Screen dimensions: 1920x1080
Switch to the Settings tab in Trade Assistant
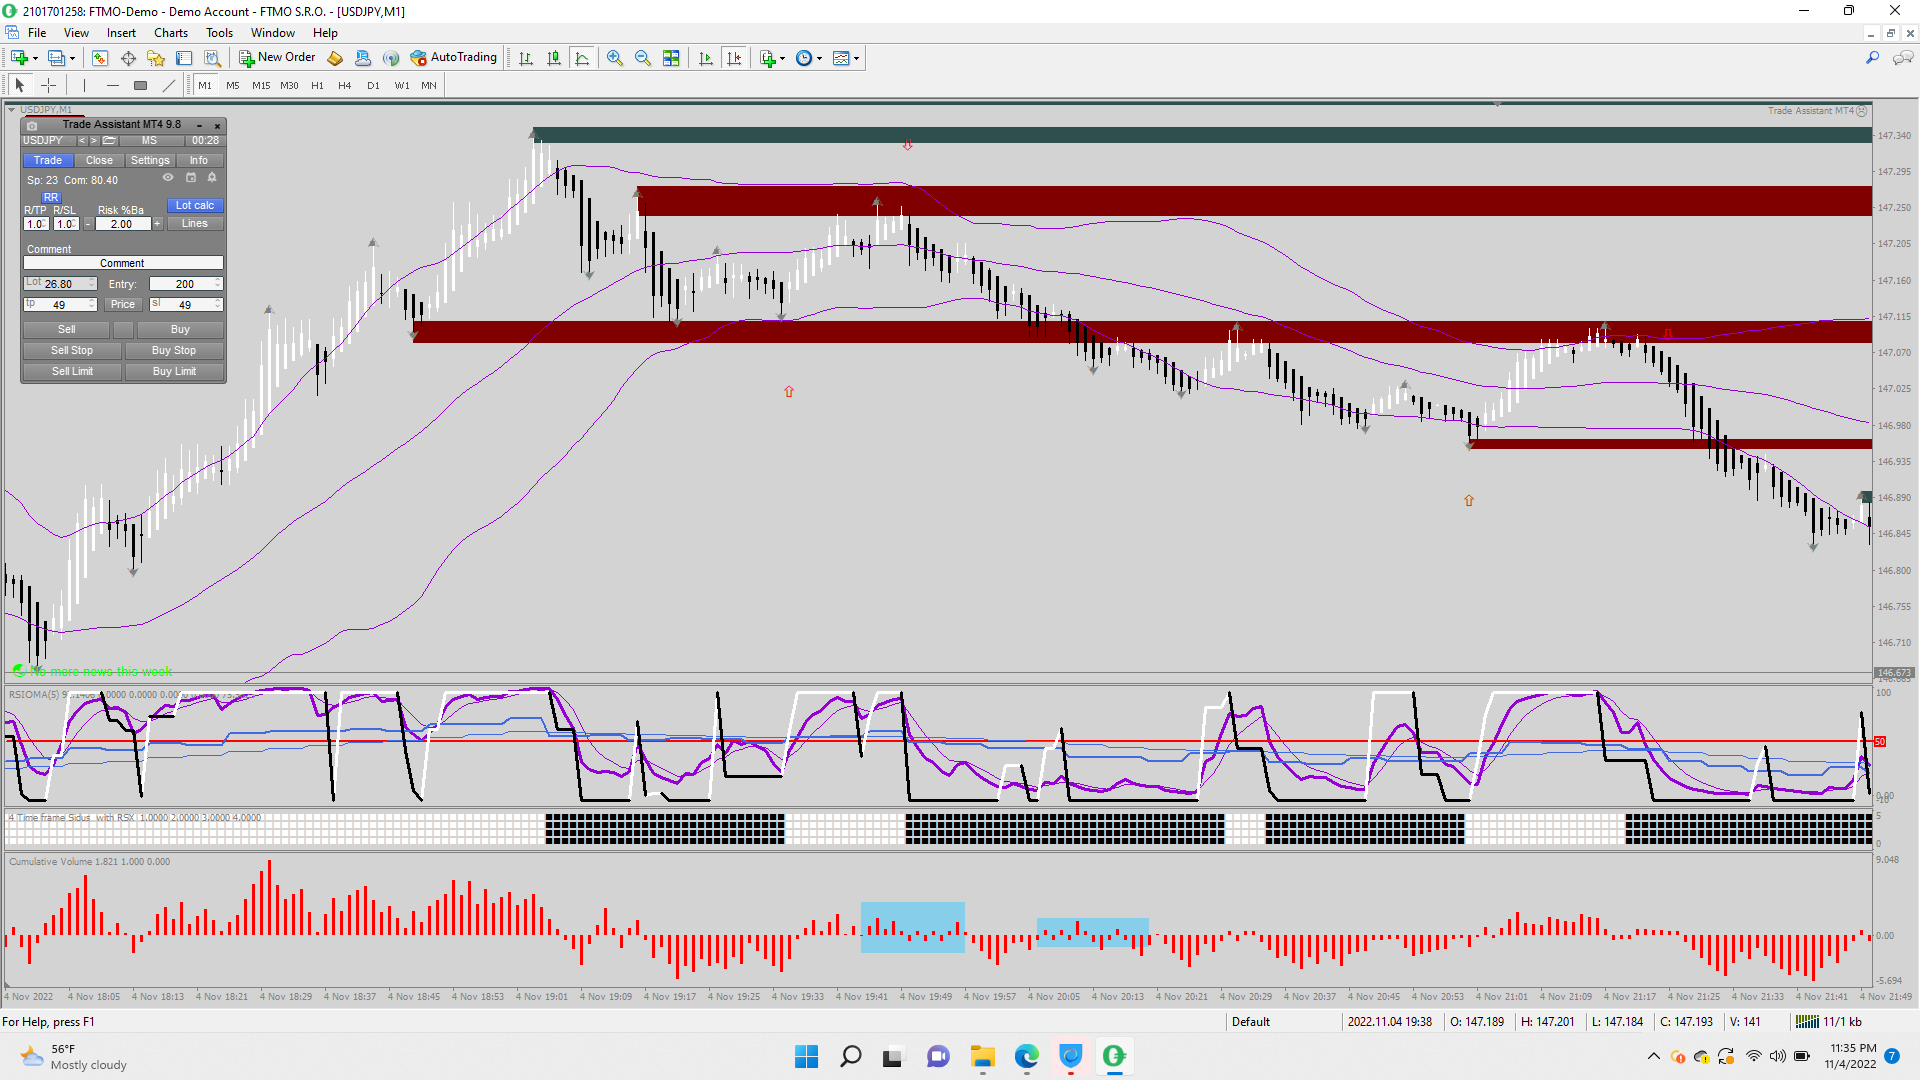(150, 160)
